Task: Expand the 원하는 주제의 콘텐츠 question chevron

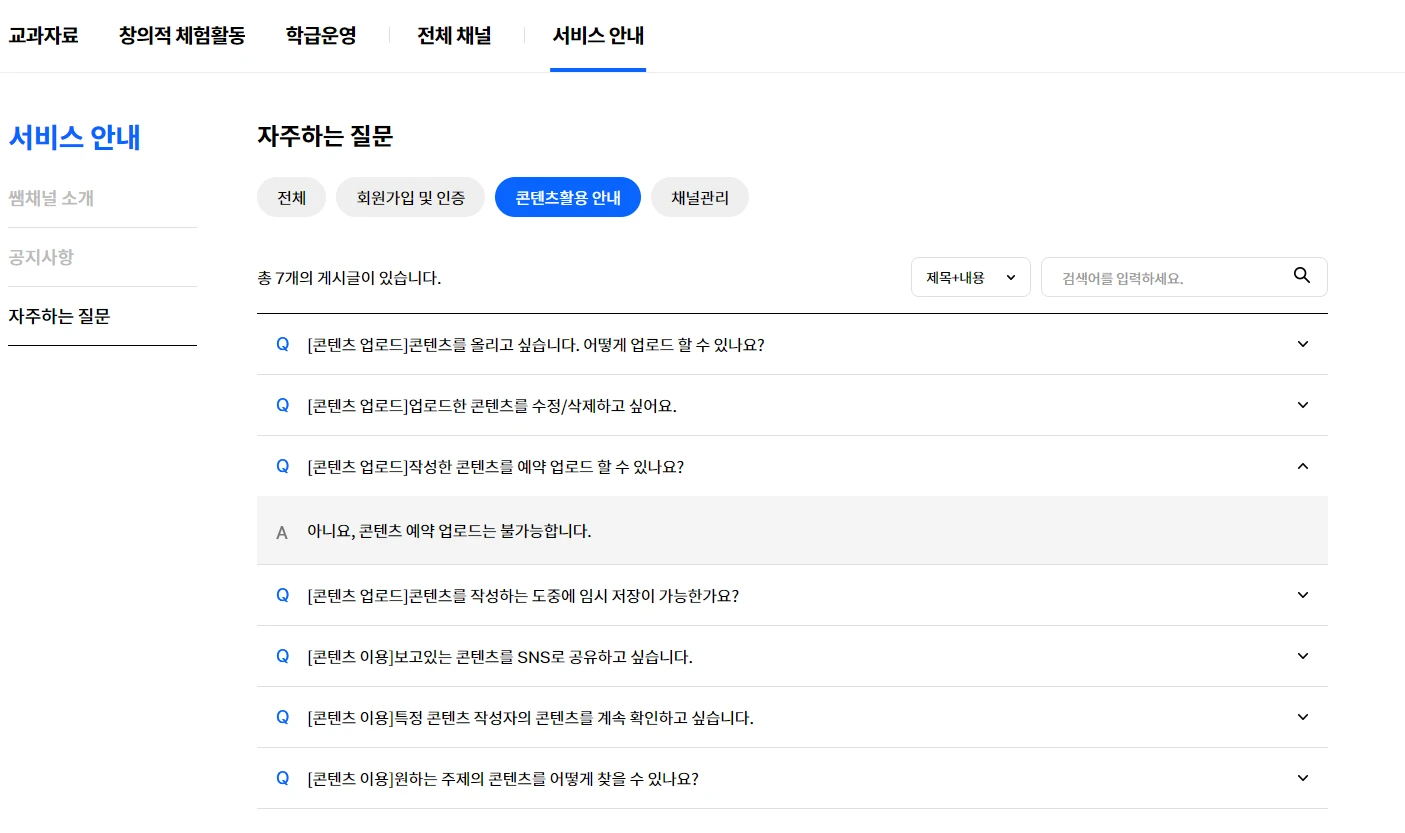Action: (x=1302, y=778)
